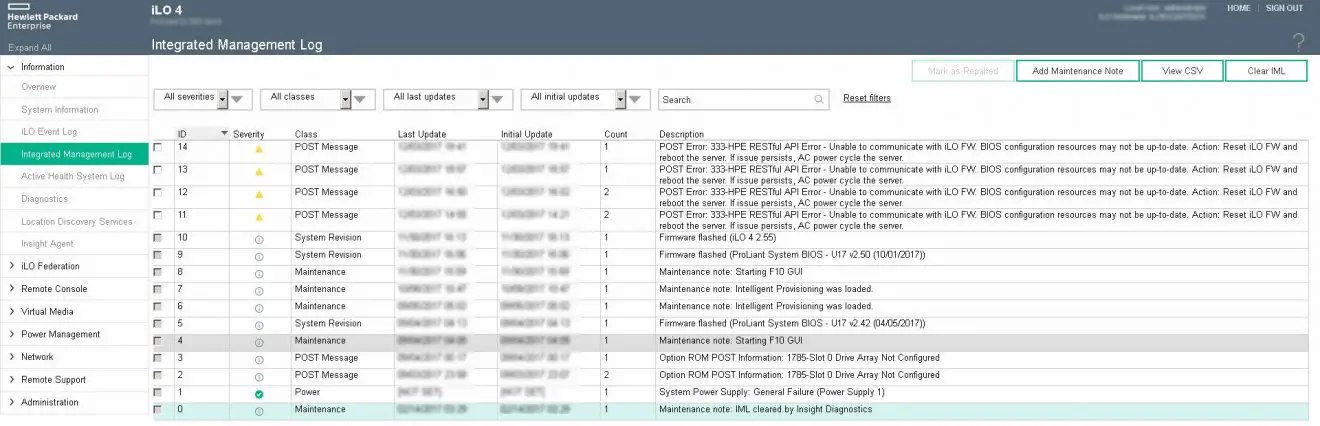Click into the Search input field

[735, 100]
